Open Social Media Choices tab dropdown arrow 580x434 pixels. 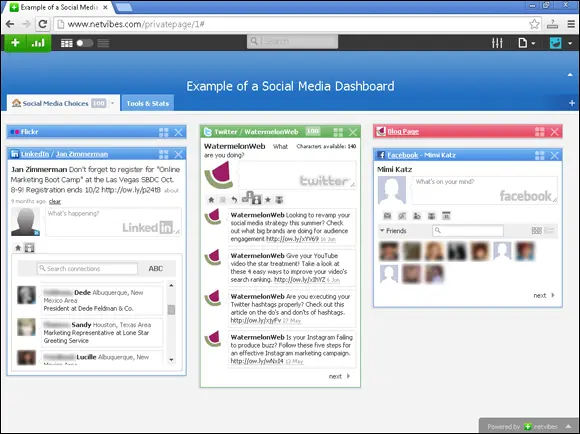(112, 103)
